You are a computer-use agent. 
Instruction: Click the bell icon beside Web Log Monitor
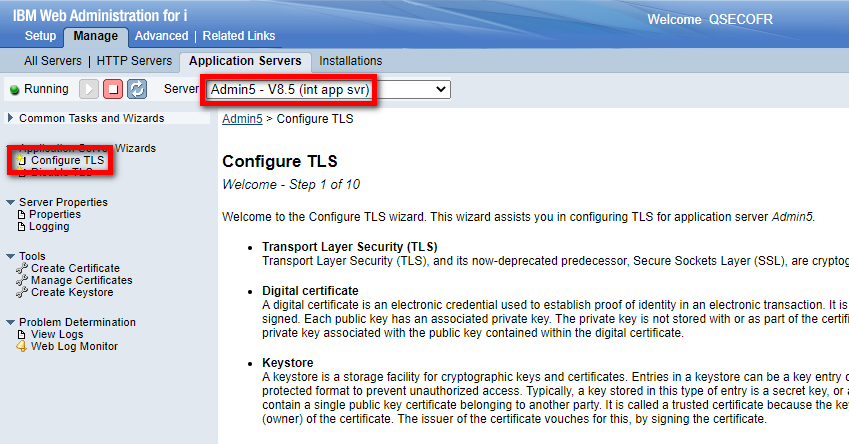(x=22, y=346)
